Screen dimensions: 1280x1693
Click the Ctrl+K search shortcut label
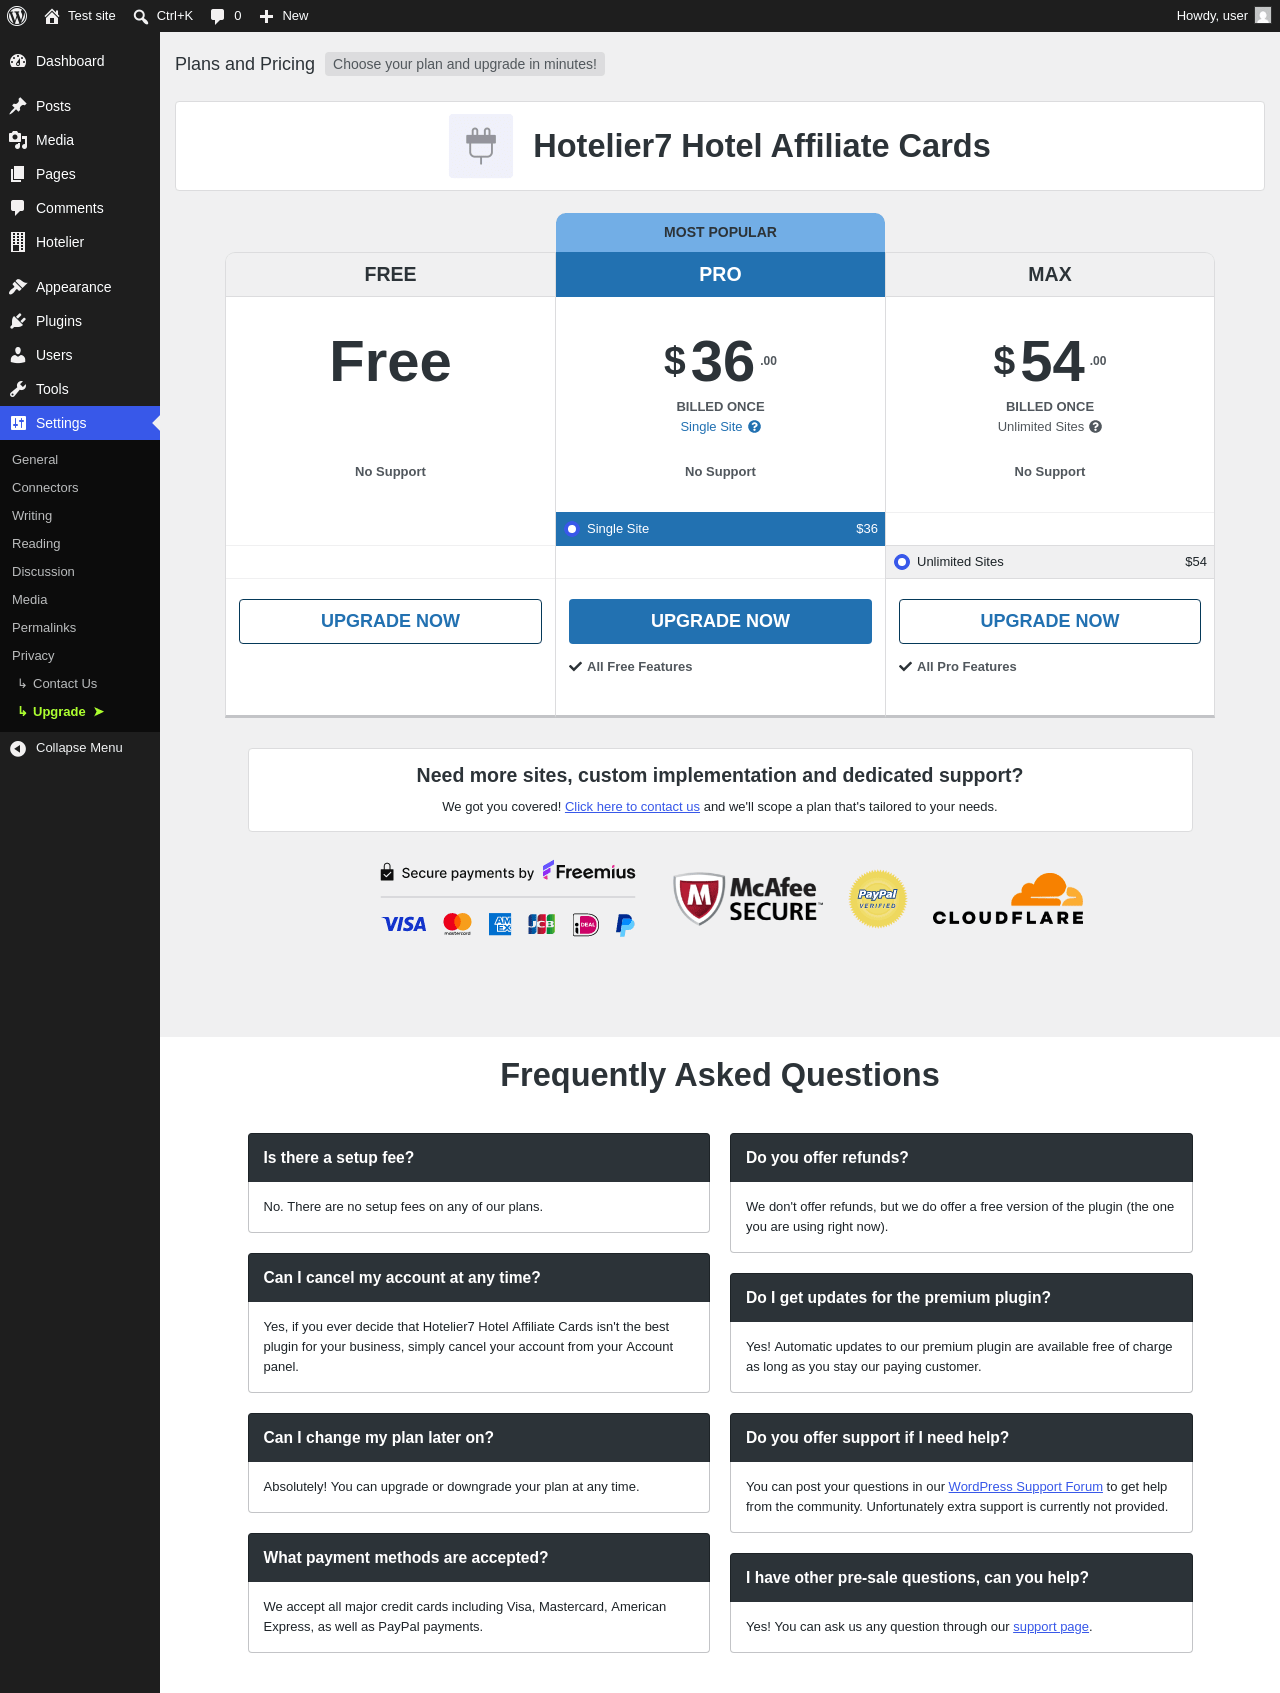click(x=175, y=16)
